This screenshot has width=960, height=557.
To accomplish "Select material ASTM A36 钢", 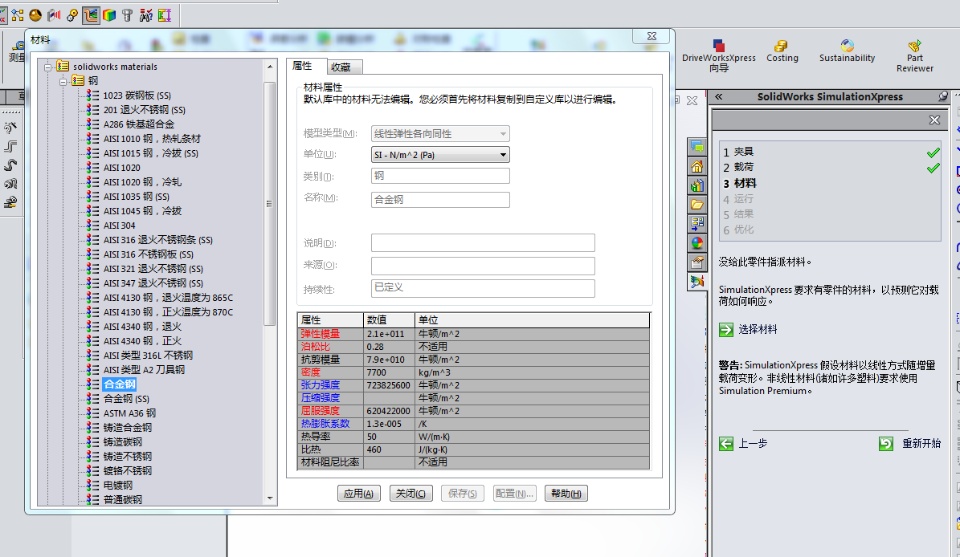I will click(x=130, y=413).
